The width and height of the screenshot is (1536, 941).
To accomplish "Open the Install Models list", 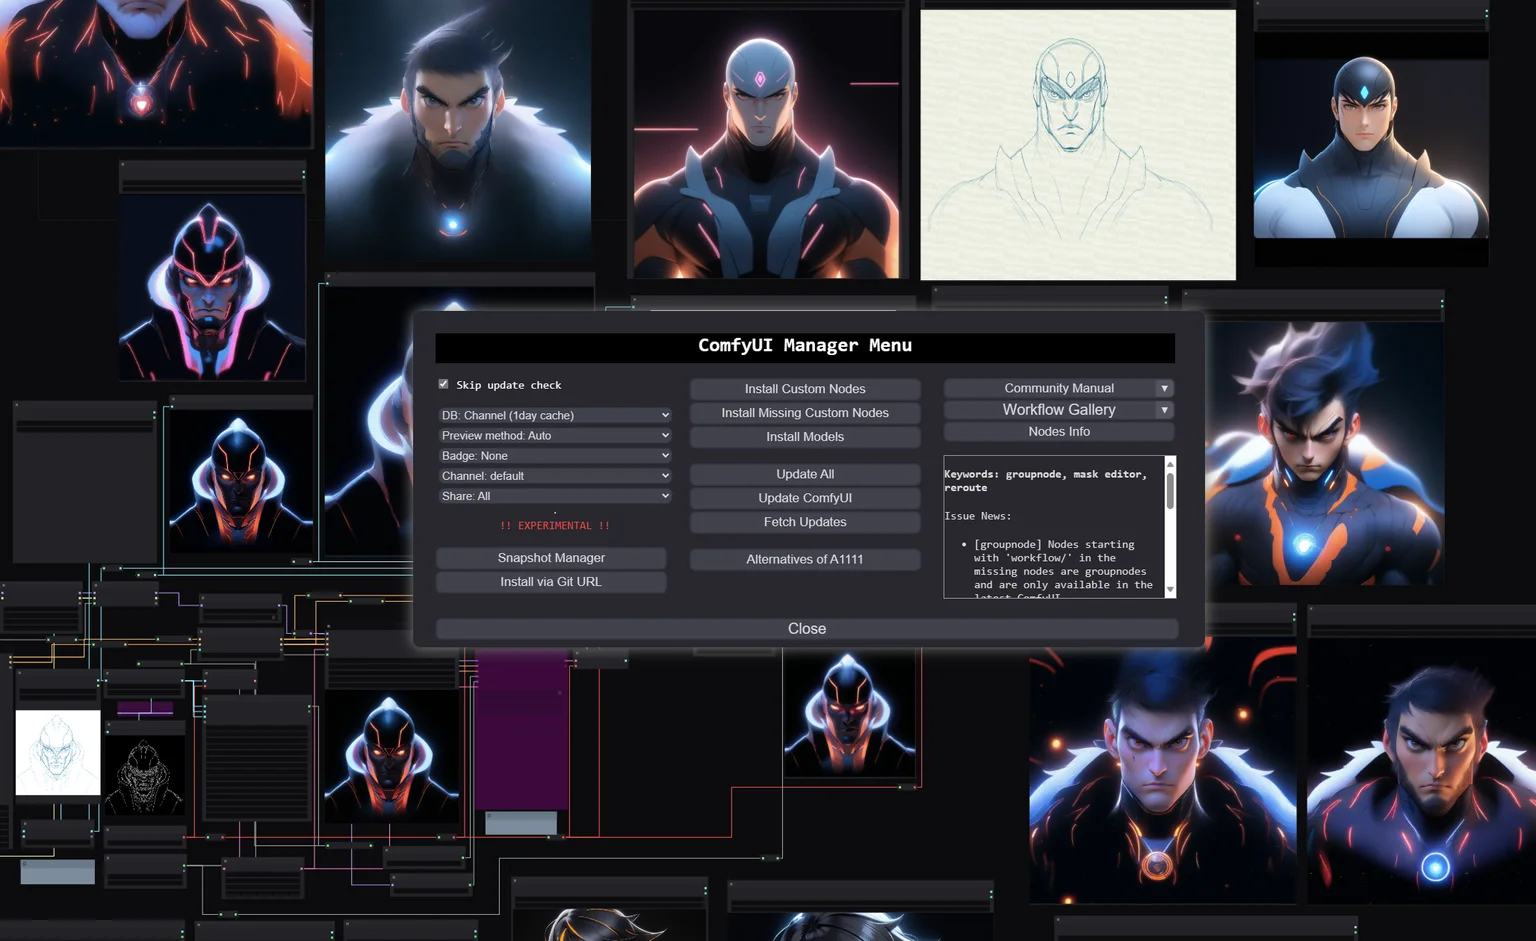I will point(805,437).
